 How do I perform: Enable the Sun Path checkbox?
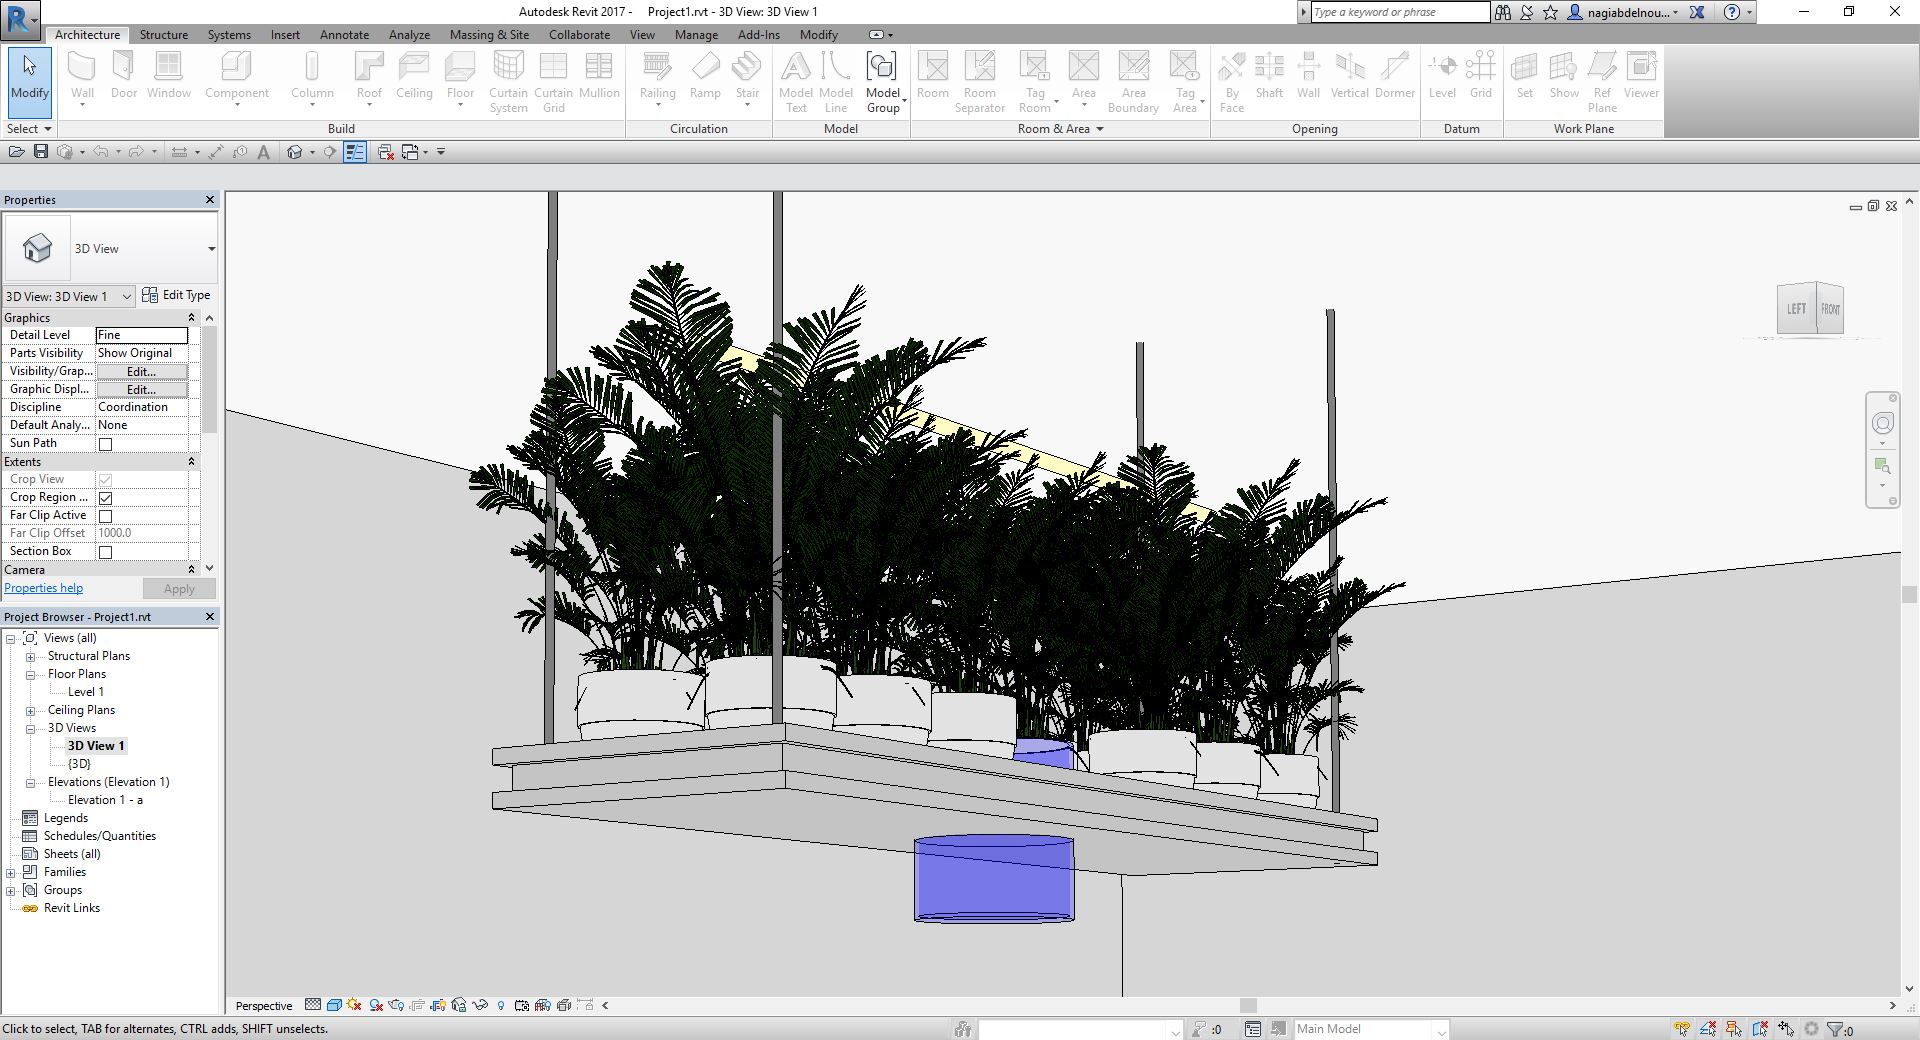[x=105, y=444]
